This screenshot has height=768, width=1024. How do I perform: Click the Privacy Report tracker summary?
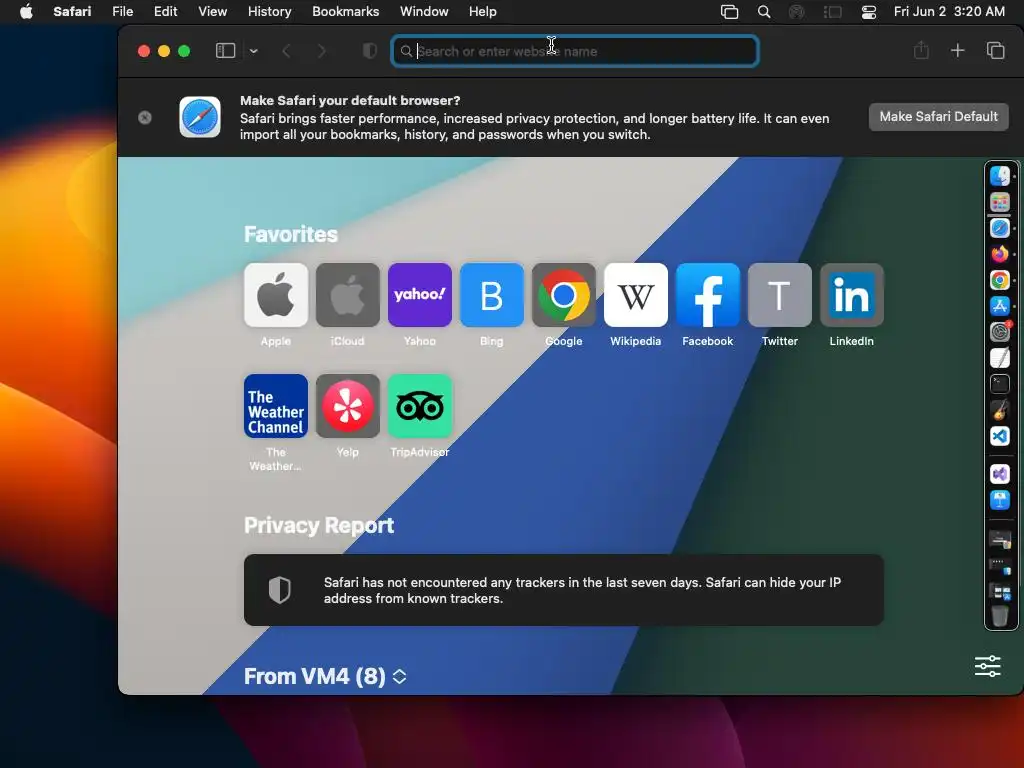(x=564, y=590)
